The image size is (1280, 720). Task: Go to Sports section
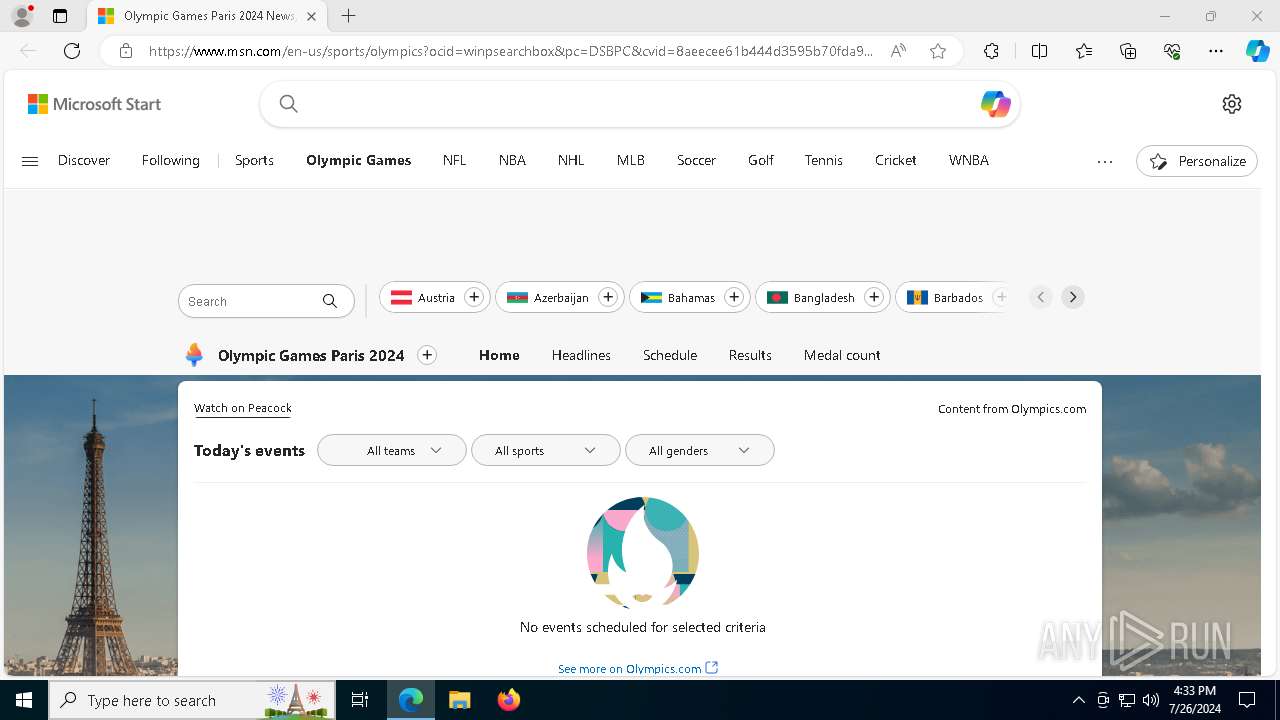click(254, 160)
